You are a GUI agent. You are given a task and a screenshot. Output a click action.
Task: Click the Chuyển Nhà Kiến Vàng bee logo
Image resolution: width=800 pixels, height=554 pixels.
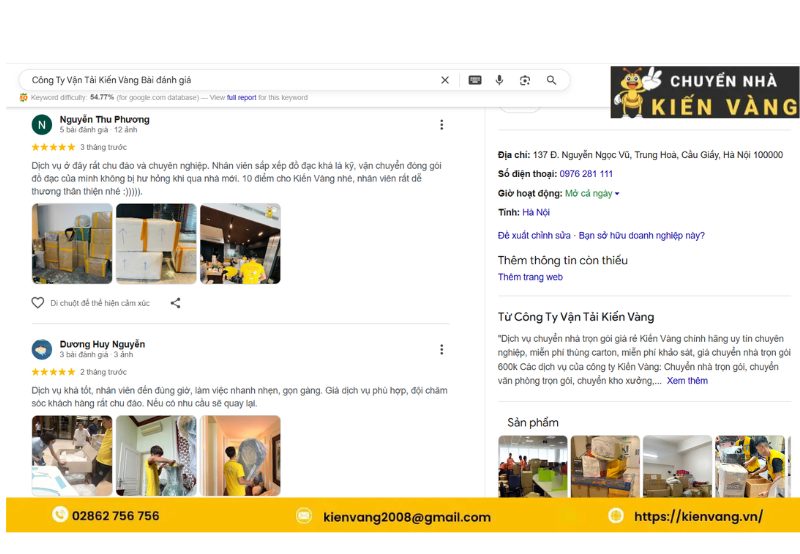tap(705, 92)
